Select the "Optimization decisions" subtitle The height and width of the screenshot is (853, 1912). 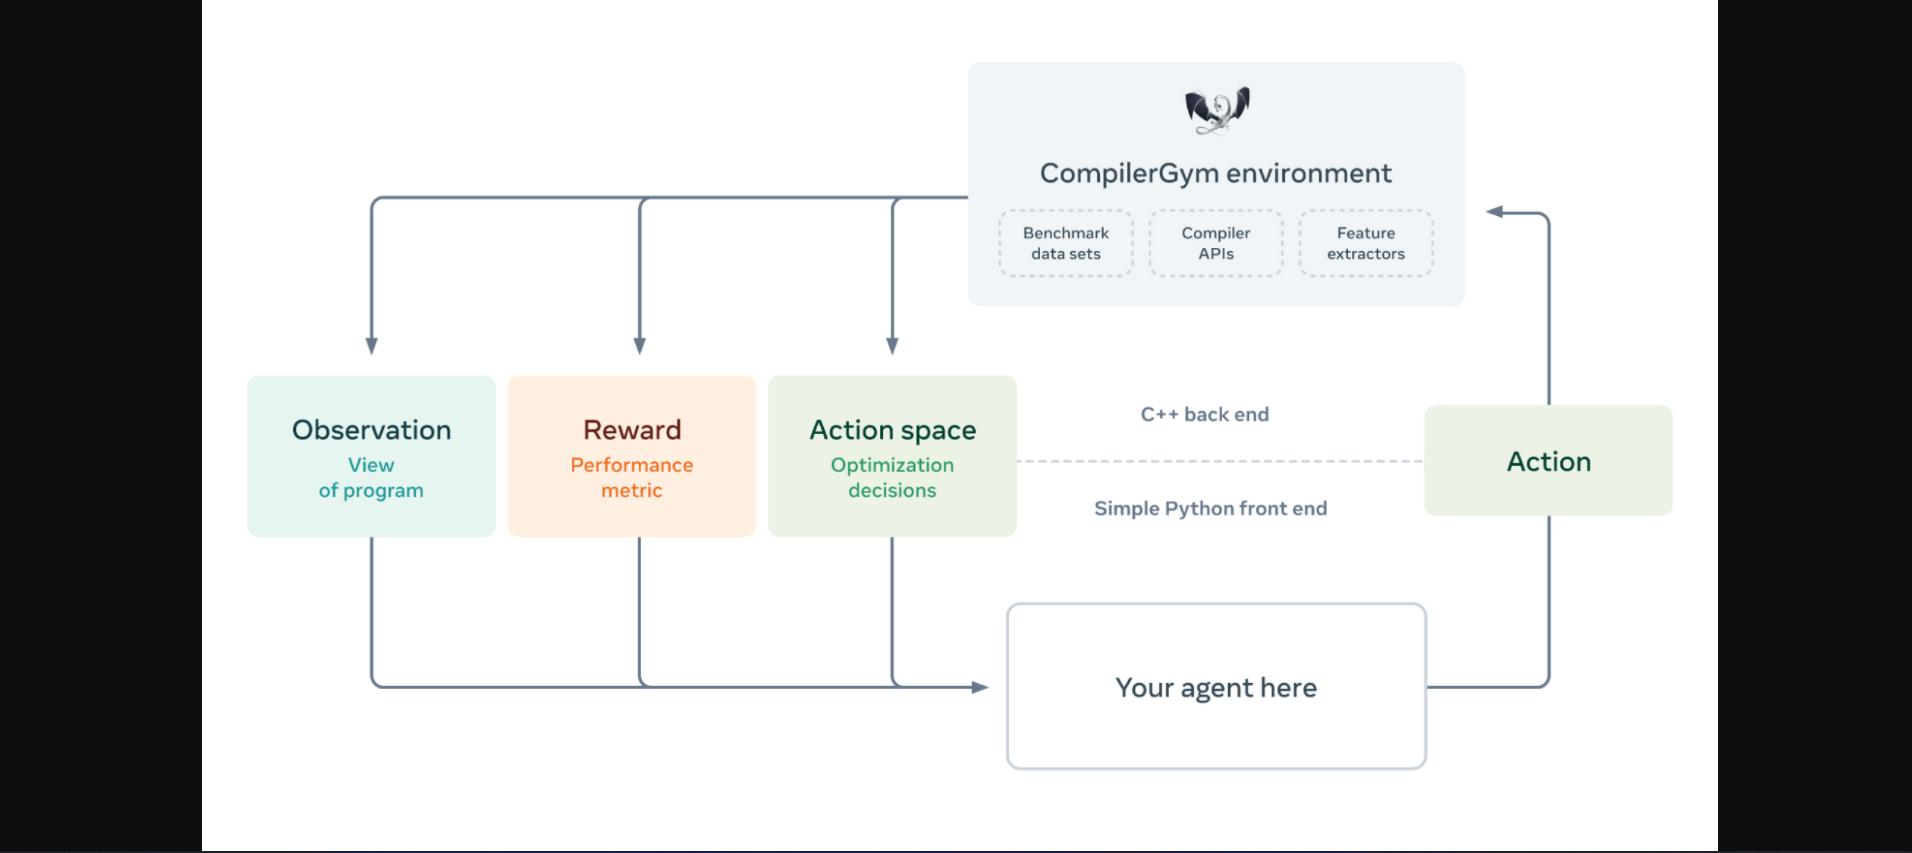point(892,478)
